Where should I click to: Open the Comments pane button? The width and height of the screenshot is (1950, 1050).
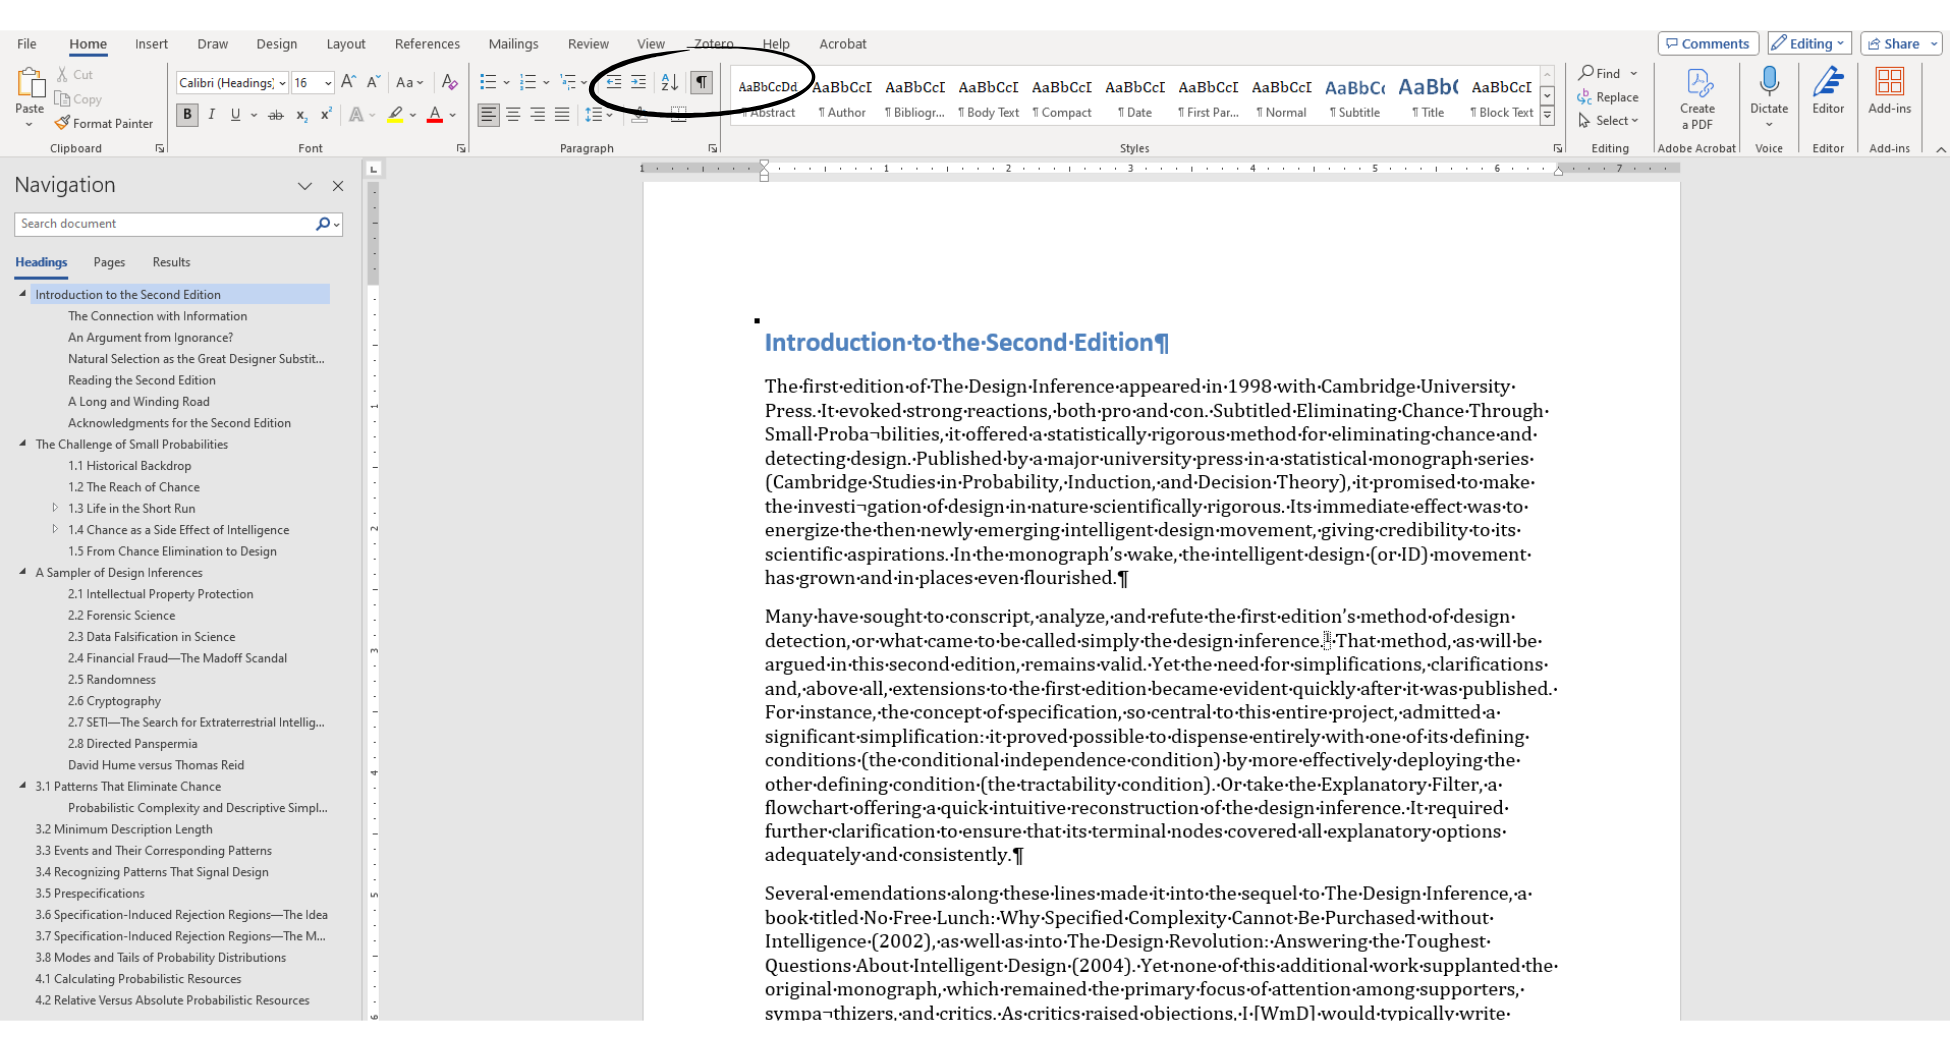pos(1708,44)
